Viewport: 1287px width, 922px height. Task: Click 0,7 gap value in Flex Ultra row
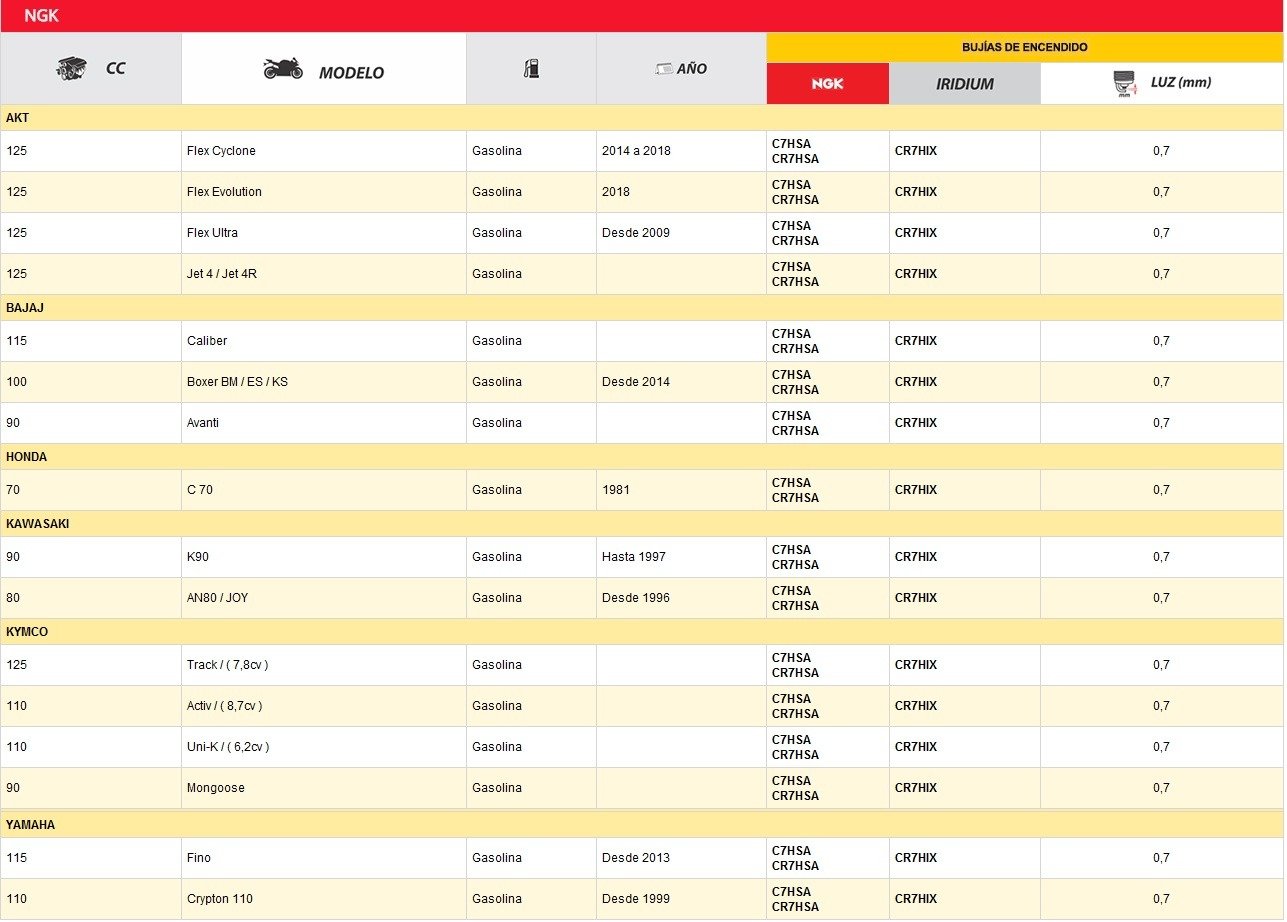point(1161,233)
